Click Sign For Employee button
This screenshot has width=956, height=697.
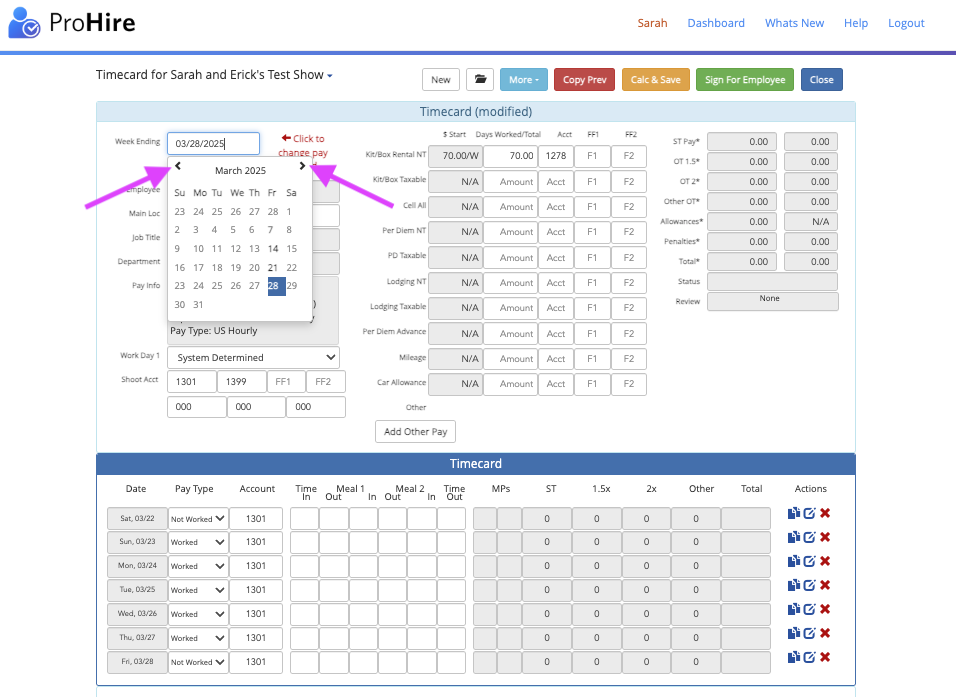pyautogui.click(x=745, y=79)
